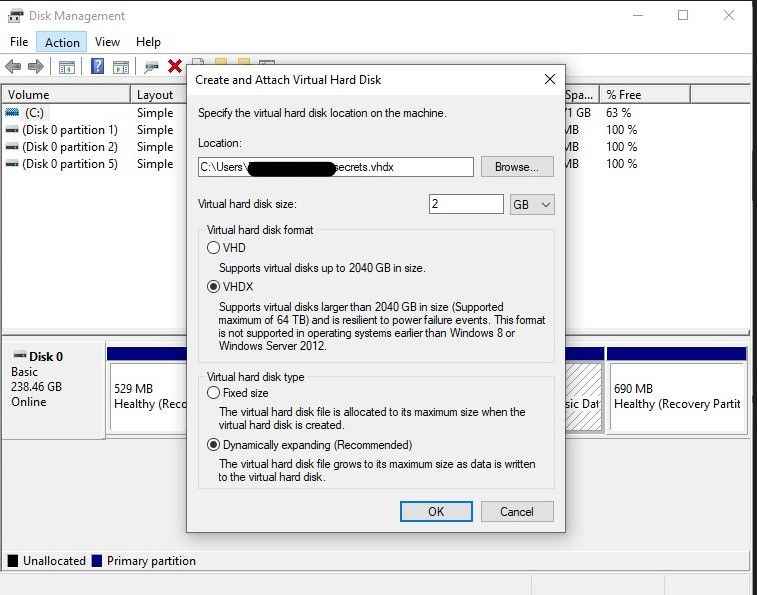Open the View menu

[x=107, y=42]
